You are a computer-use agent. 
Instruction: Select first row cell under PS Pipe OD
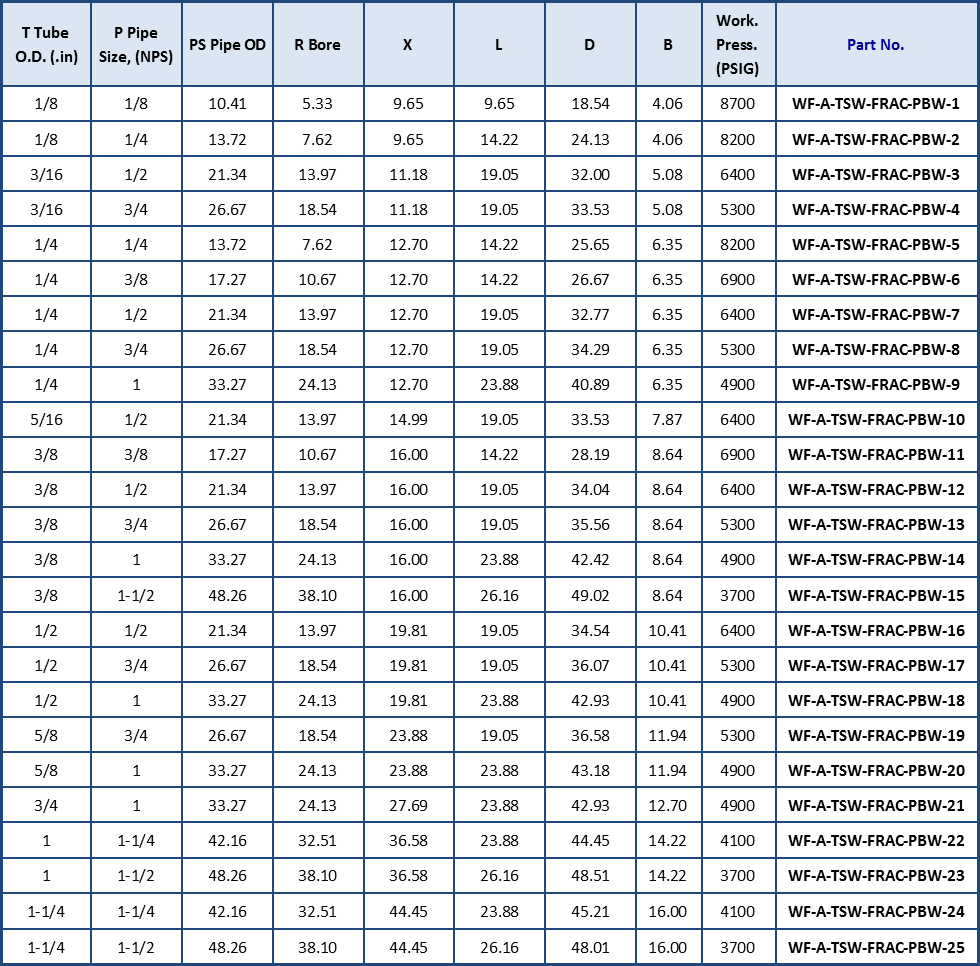(x=227, y=104)
